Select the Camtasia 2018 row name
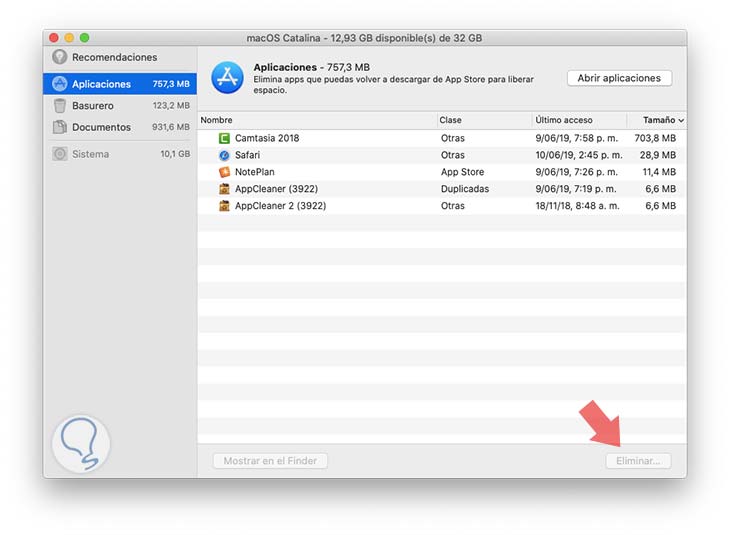Image resolution: width=730 pixels, height=535 pixels. [267, 138]
